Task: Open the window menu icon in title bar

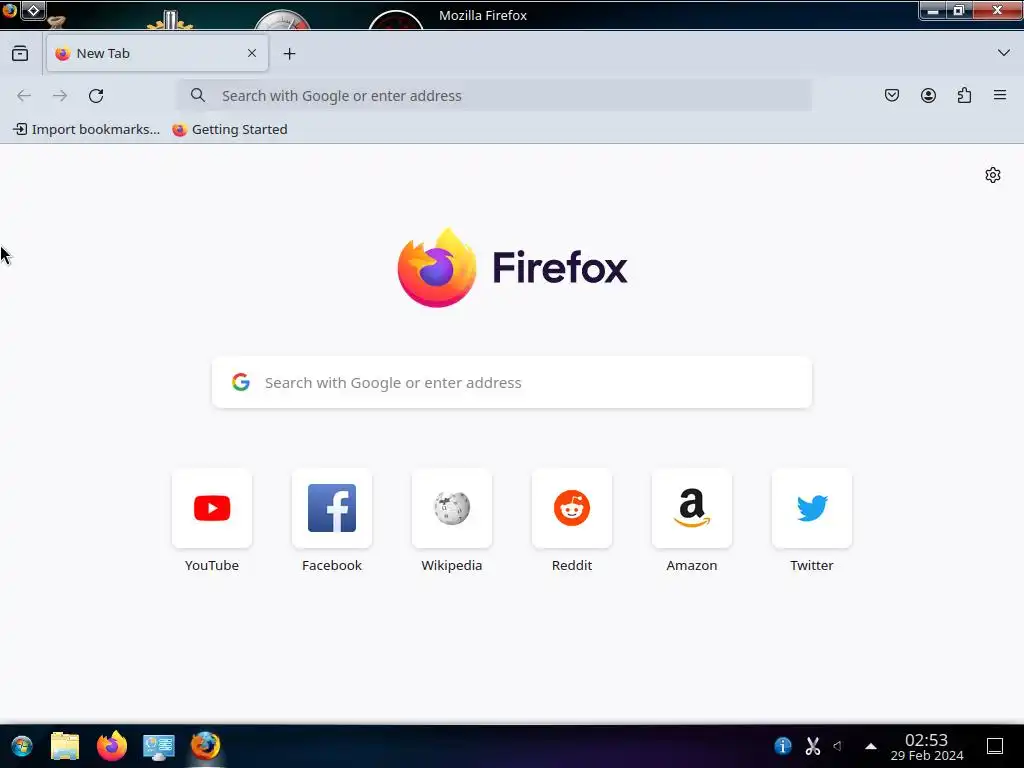Action: pos(10,10)
